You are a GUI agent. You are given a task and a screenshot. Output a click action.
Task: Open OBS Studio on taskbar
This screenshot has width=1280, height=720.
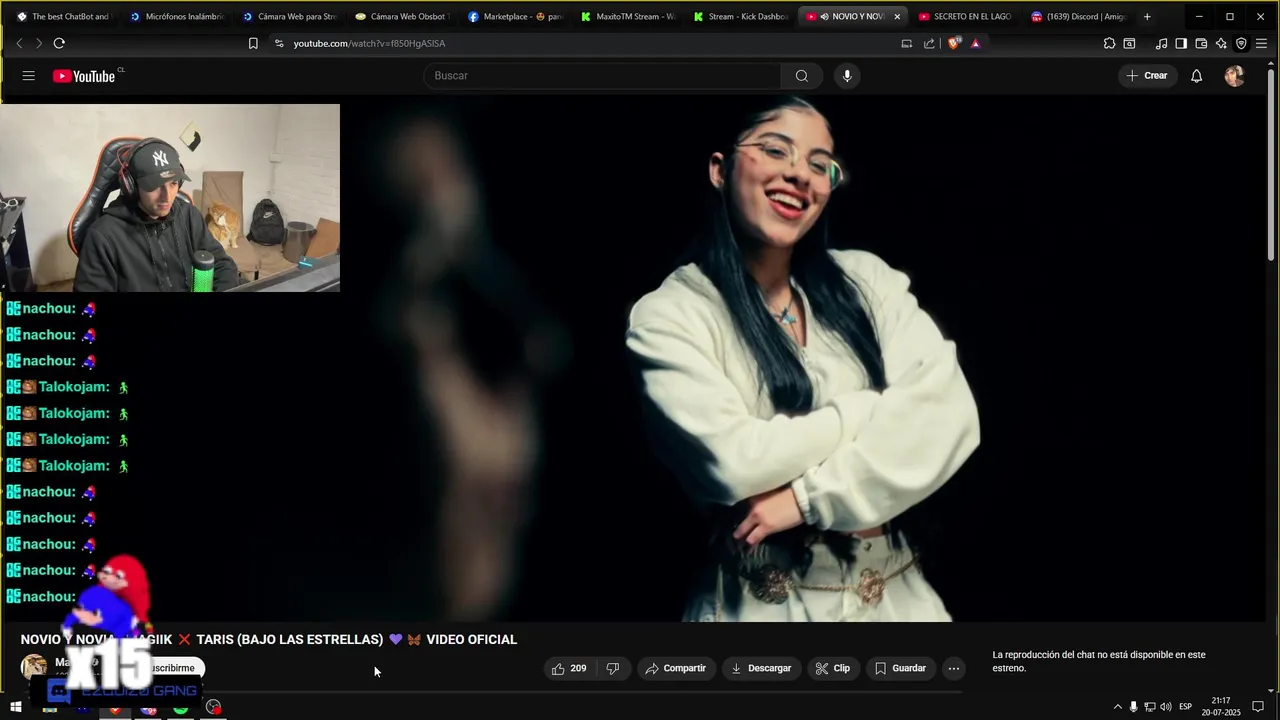(x=213, y=707)
